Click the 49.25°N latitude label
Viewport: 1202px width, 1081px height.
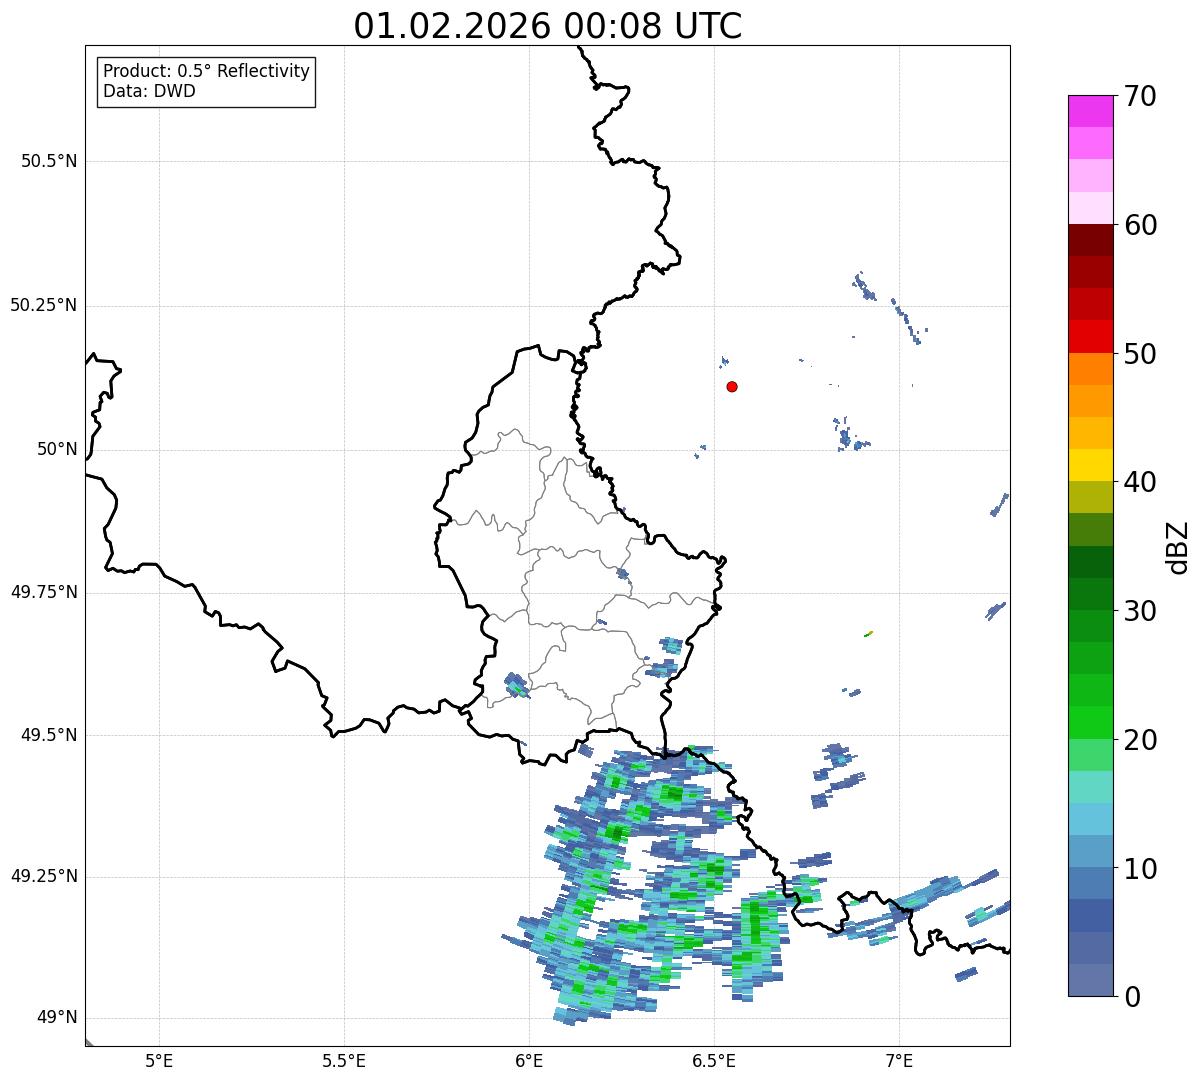[44, 876]
